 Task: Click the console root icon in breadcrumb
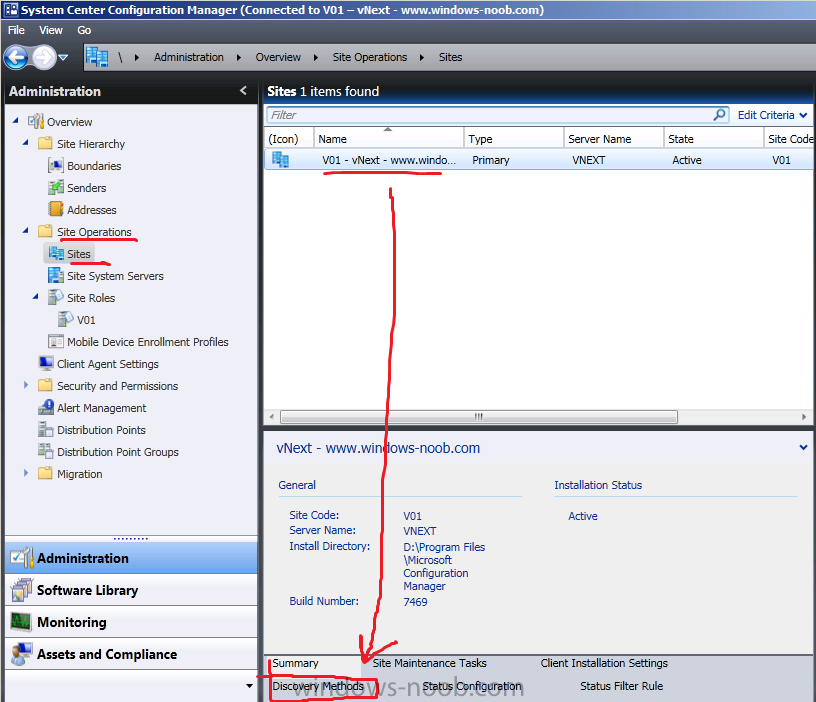click(97, 57)
